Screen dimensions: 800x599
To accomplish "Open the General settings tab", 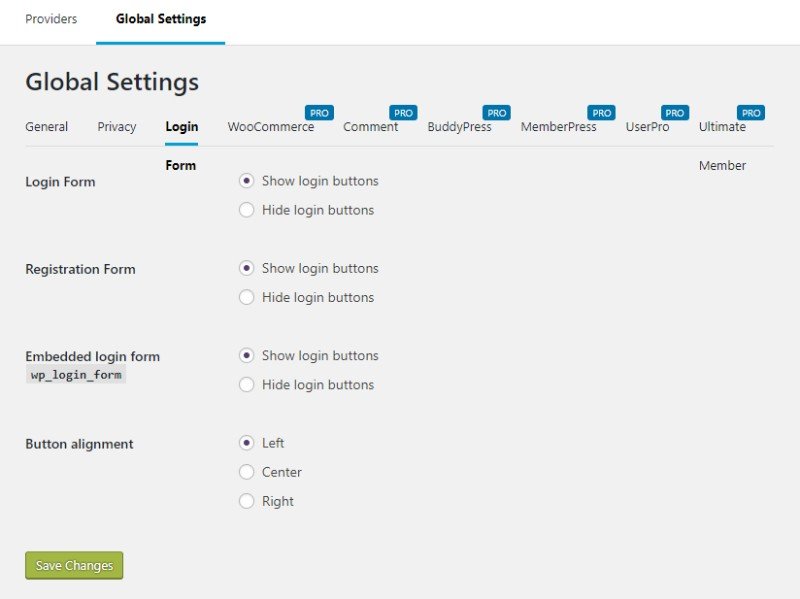I will coord(46,126).
